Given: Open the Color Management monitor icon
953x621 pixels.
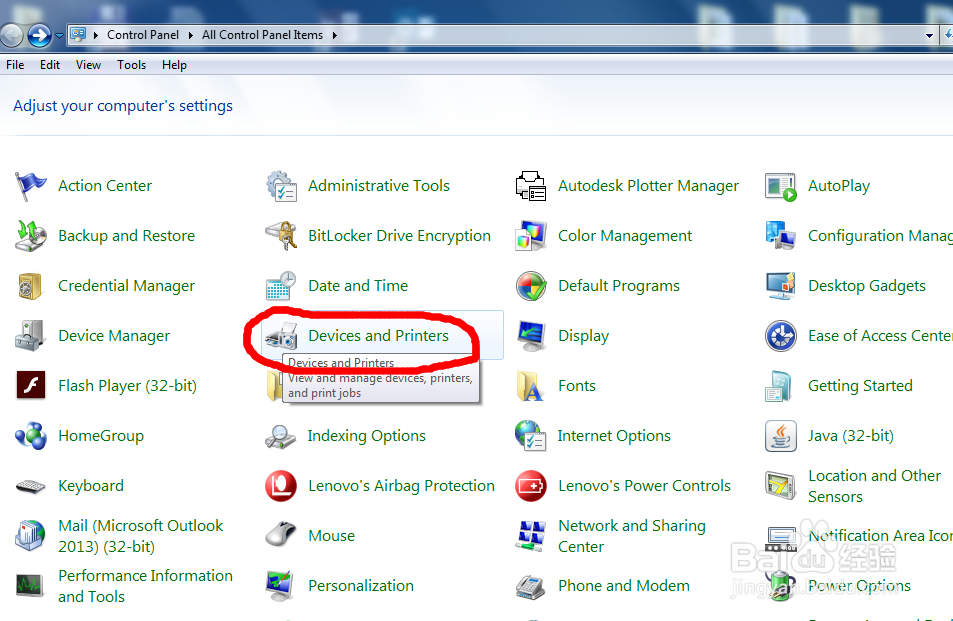Looking at the screenshot, I should 531,236.
